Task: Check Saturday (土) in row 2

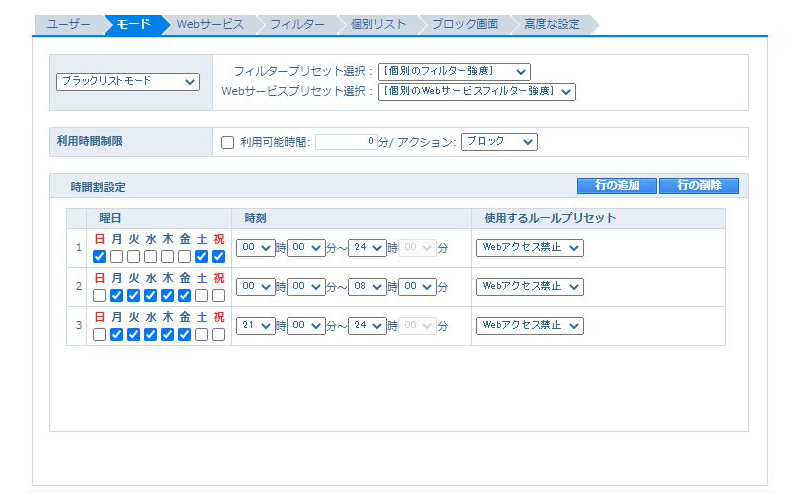Action: point(202,295)
